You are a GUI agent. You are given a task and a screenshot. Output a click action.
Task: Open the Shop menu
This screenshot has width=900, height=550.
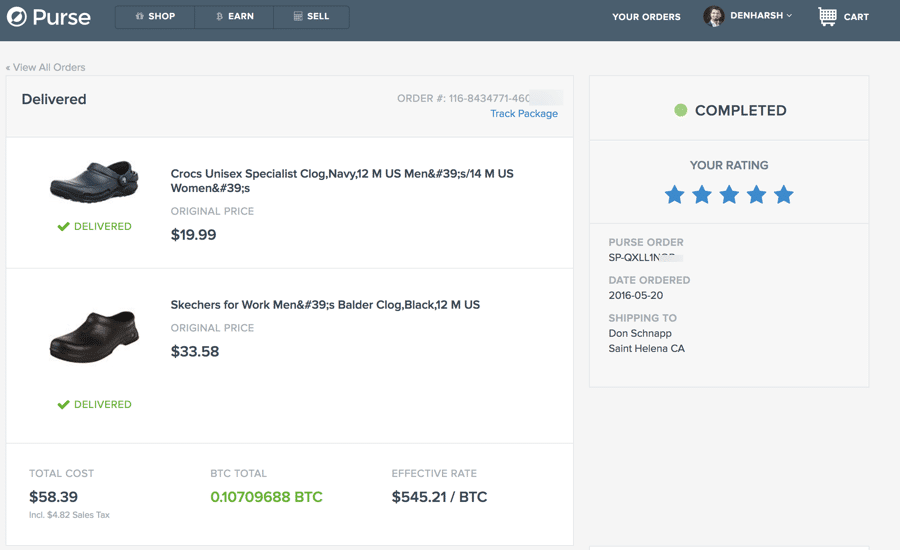coord(155,17)
